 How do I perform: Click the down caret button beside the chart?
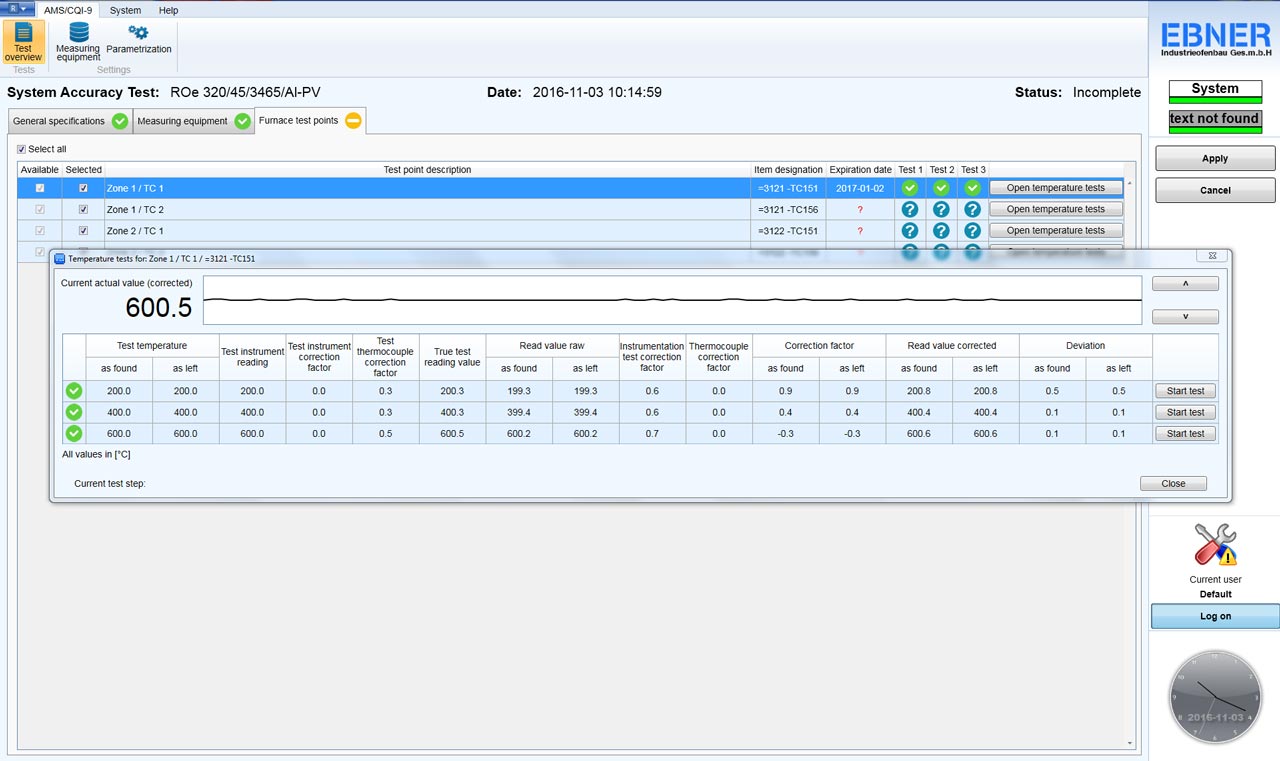(x=1185, y=317)
